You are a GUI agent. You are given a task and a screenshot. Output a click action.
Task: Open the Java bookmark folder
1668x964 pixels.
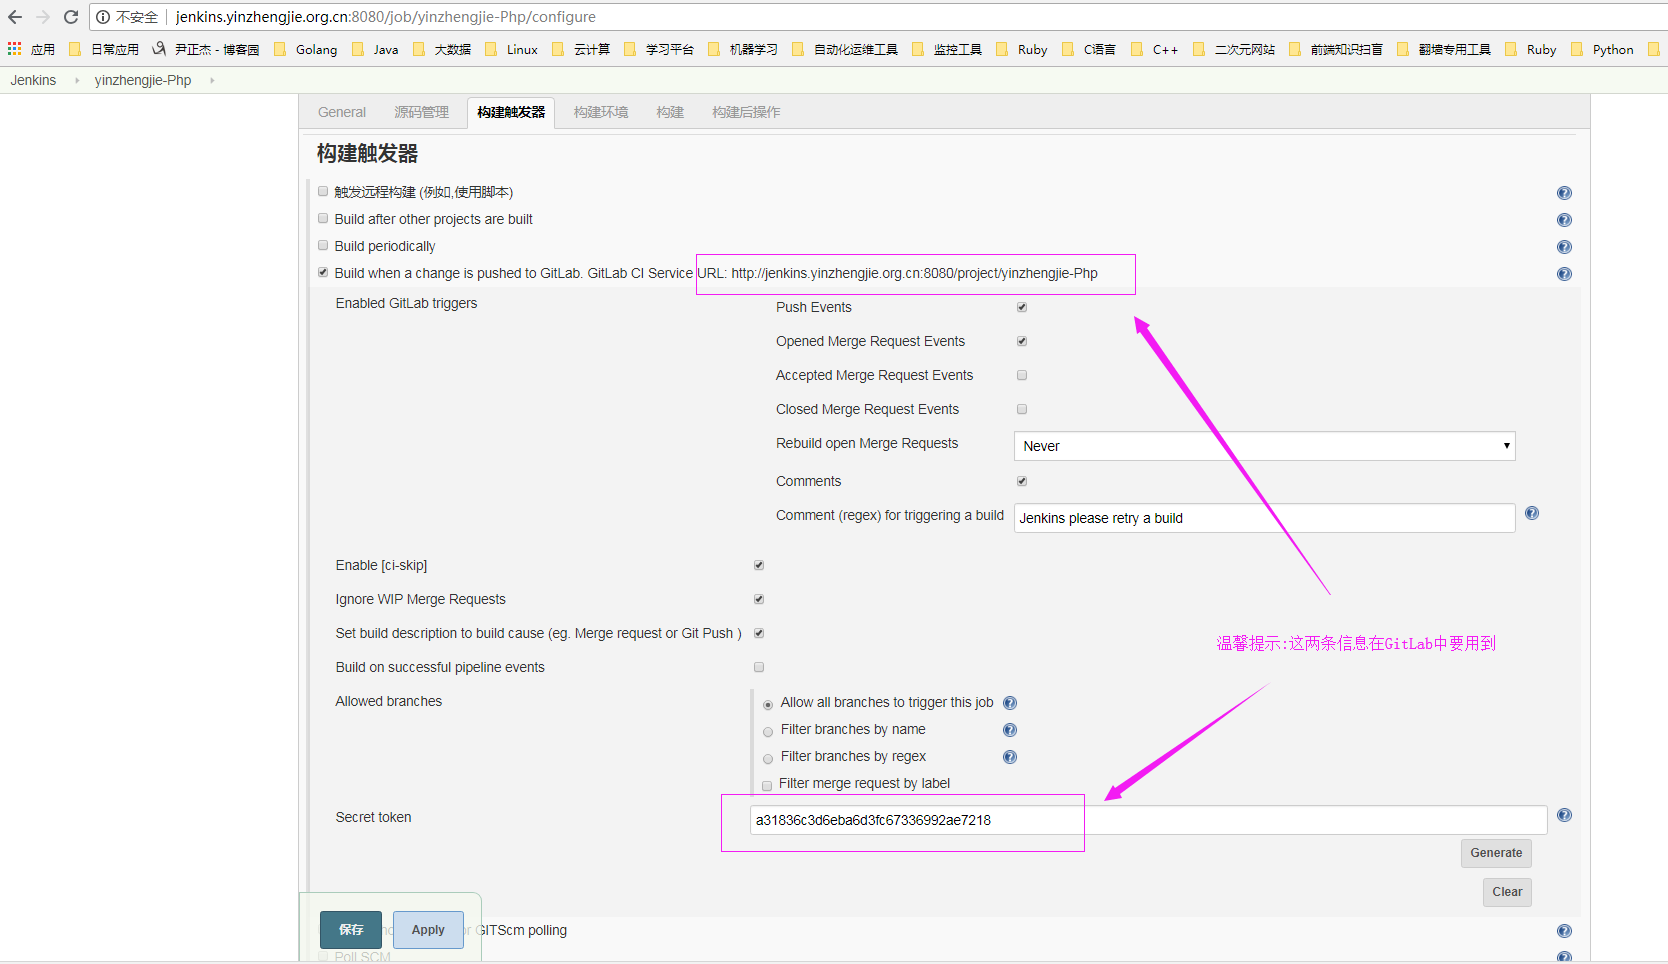click(x=376, y=49)
